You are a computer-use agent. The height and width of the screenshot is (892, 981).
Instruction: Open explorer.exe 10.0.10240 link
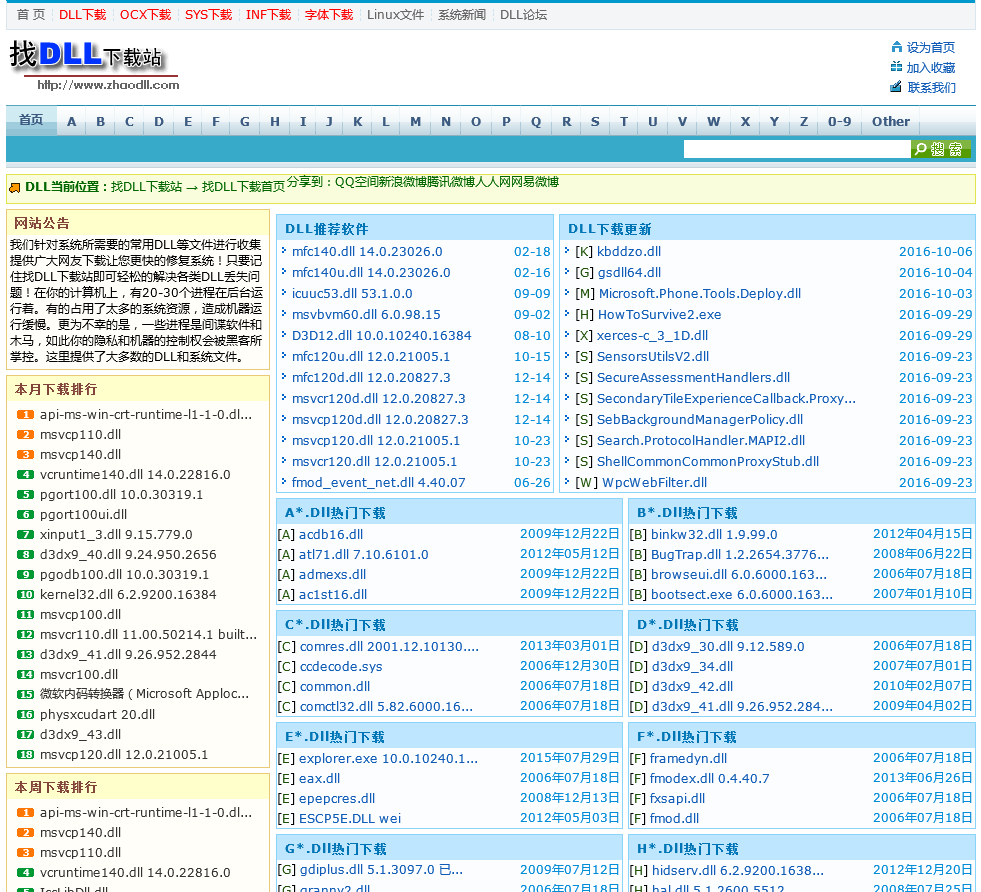pyautogui.click(x=388, y=758)
